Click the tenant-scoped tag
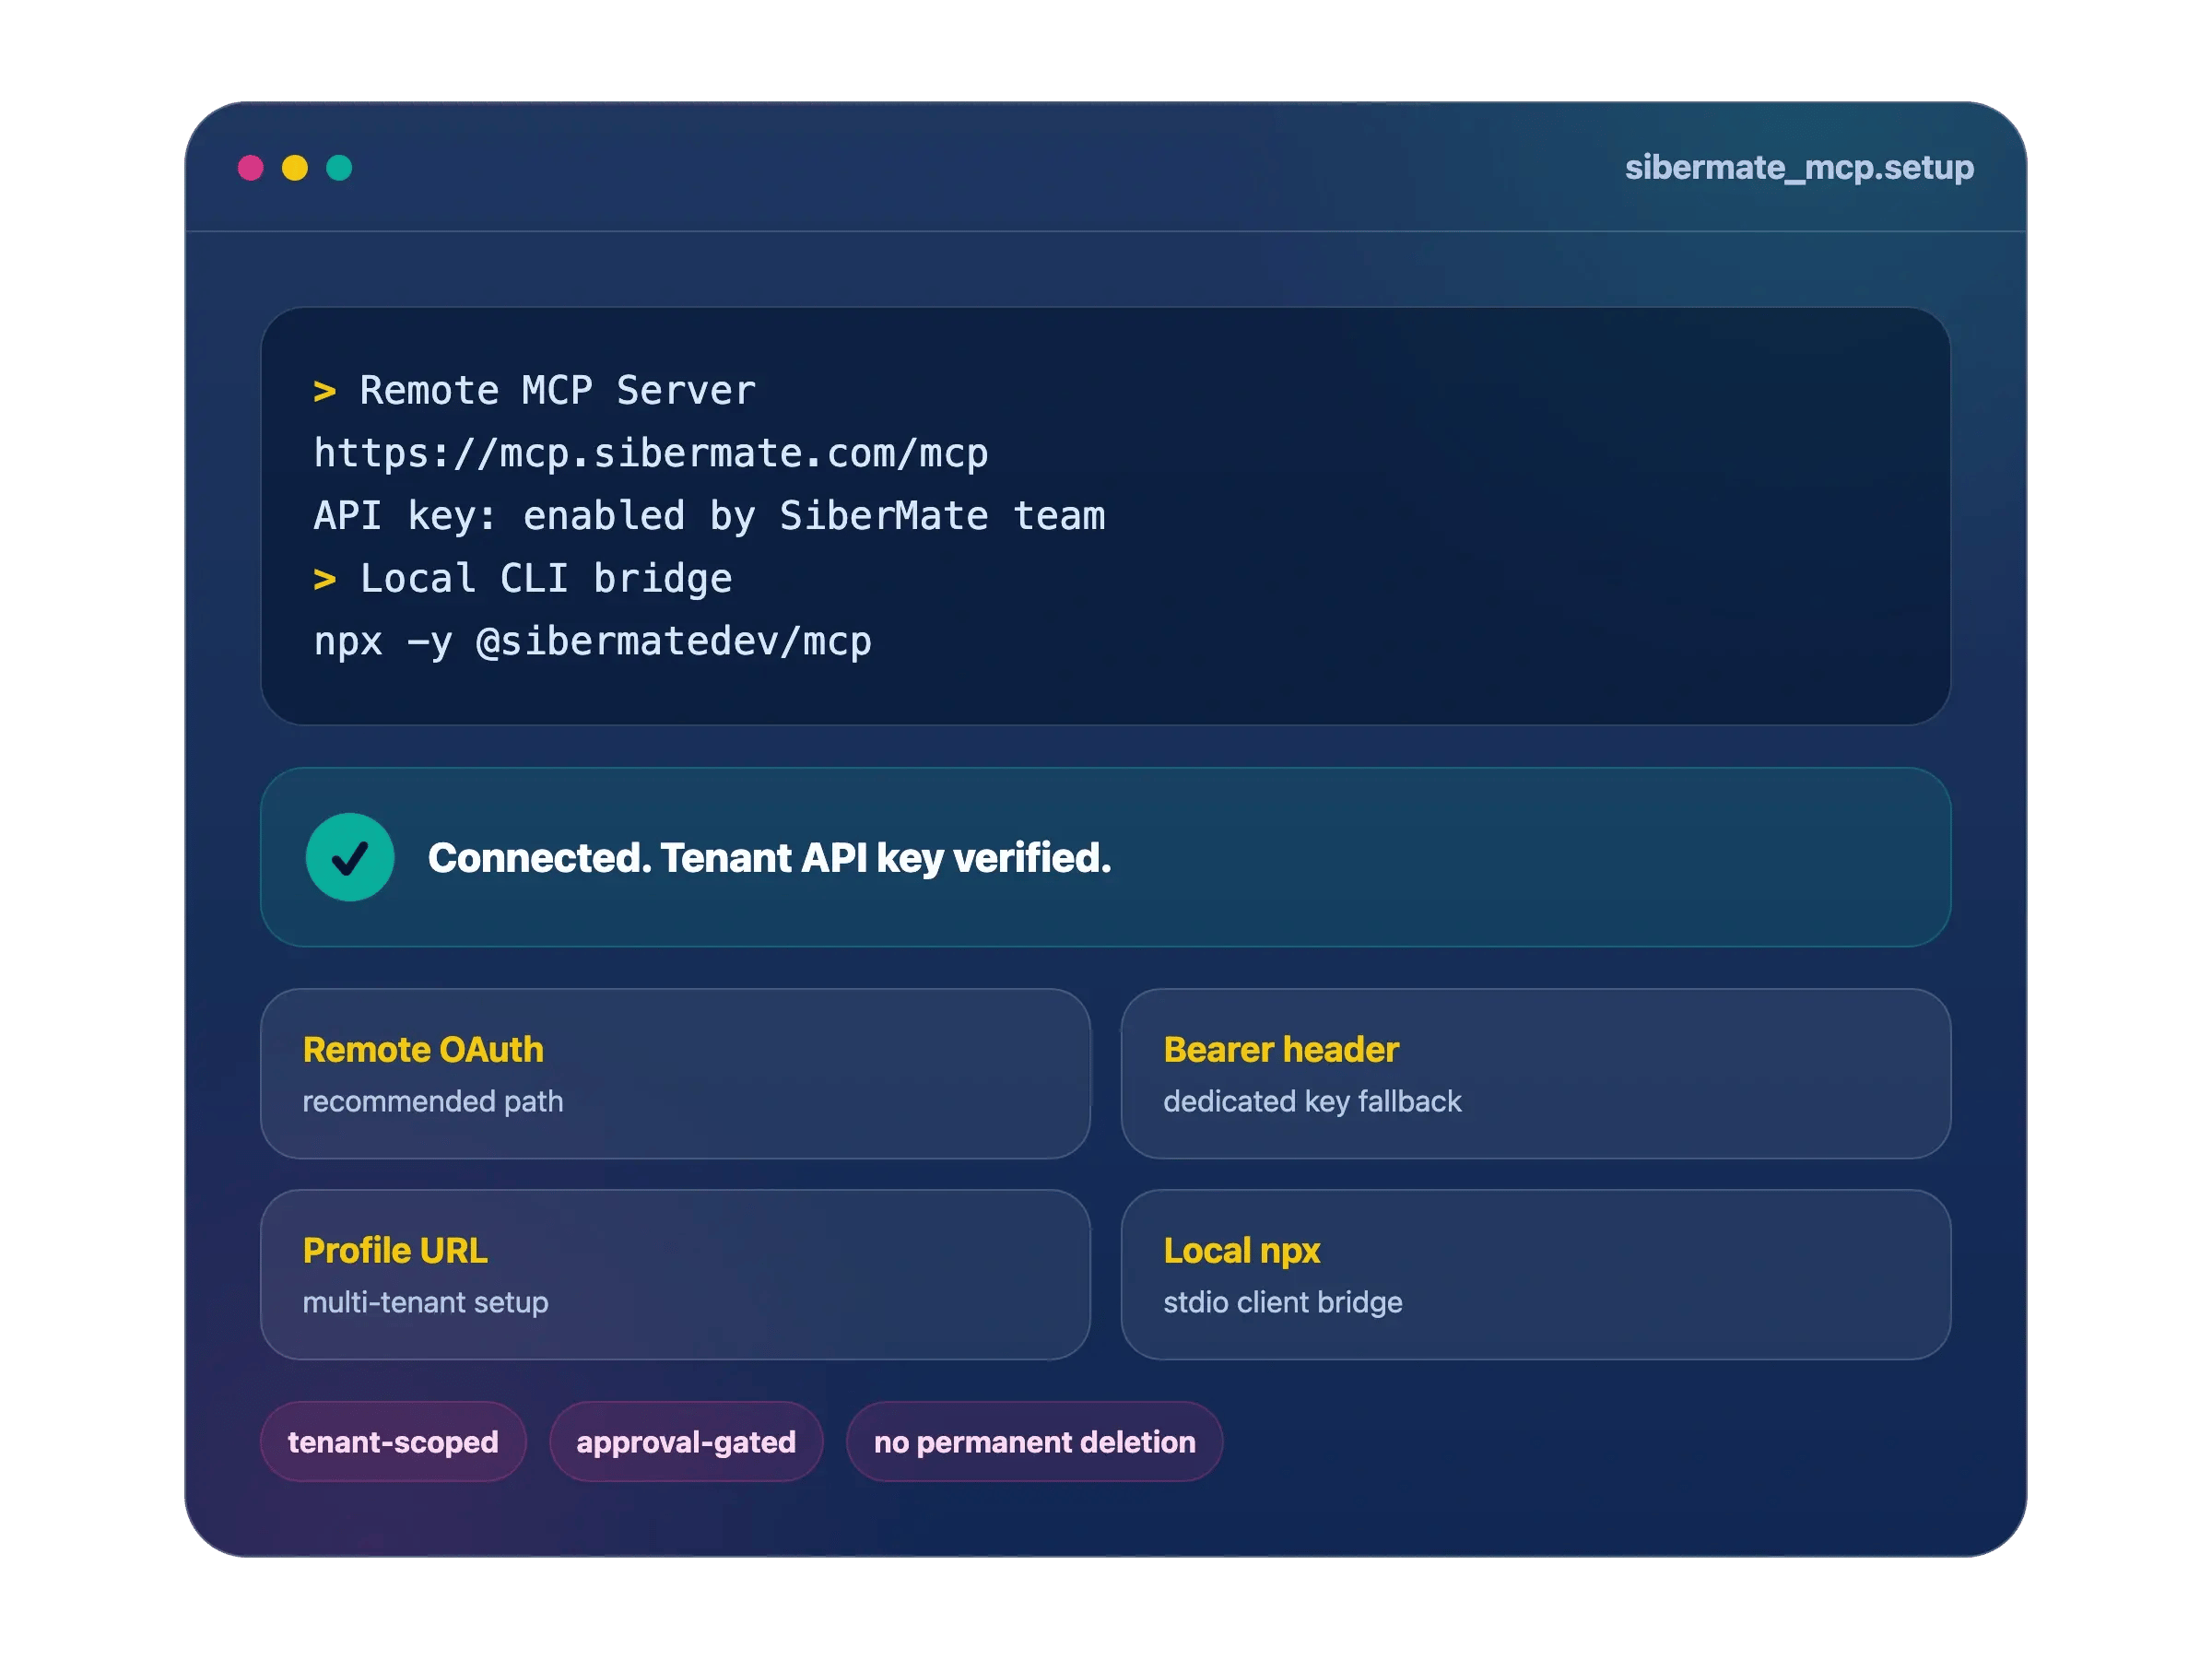 coord(393,1442)
